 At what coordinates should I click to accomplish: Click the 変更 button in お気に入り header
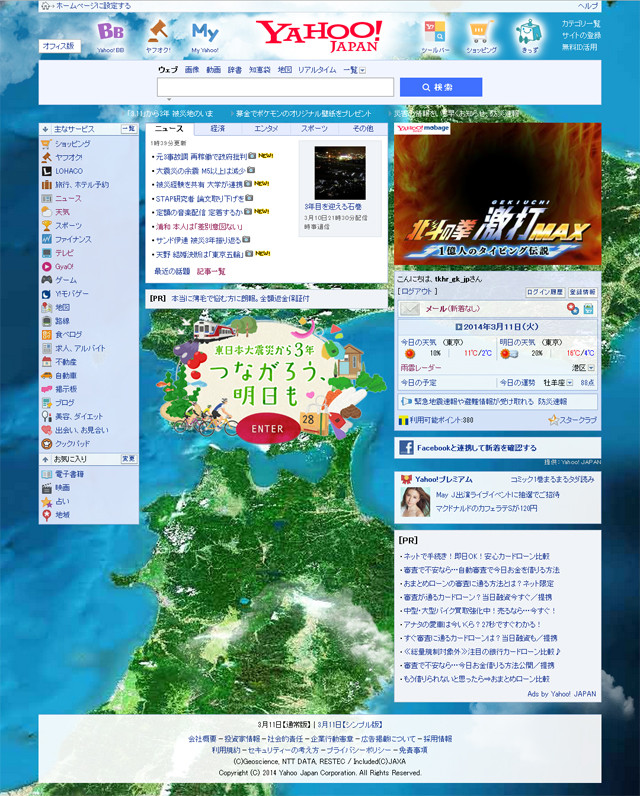pyautogui.click(x=129, y=459)
